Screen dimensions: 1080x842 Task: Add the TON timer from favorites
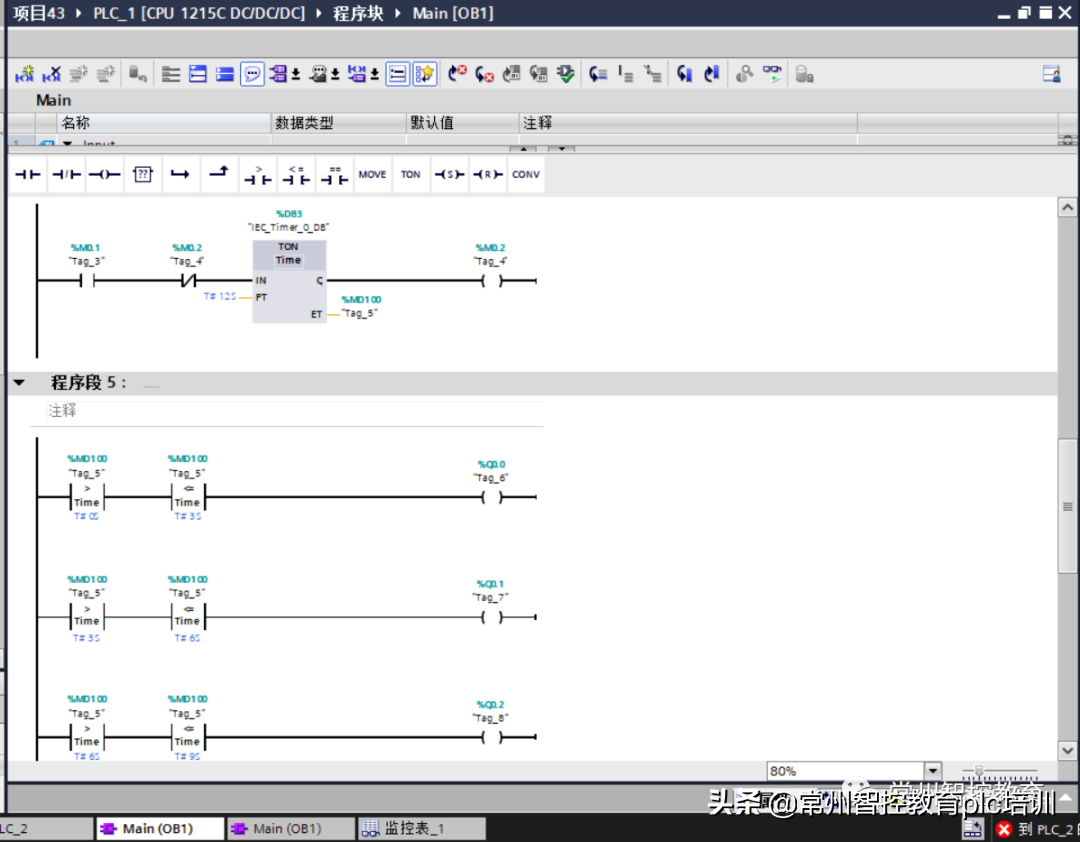pyautogui.click(x=411, y=174)
